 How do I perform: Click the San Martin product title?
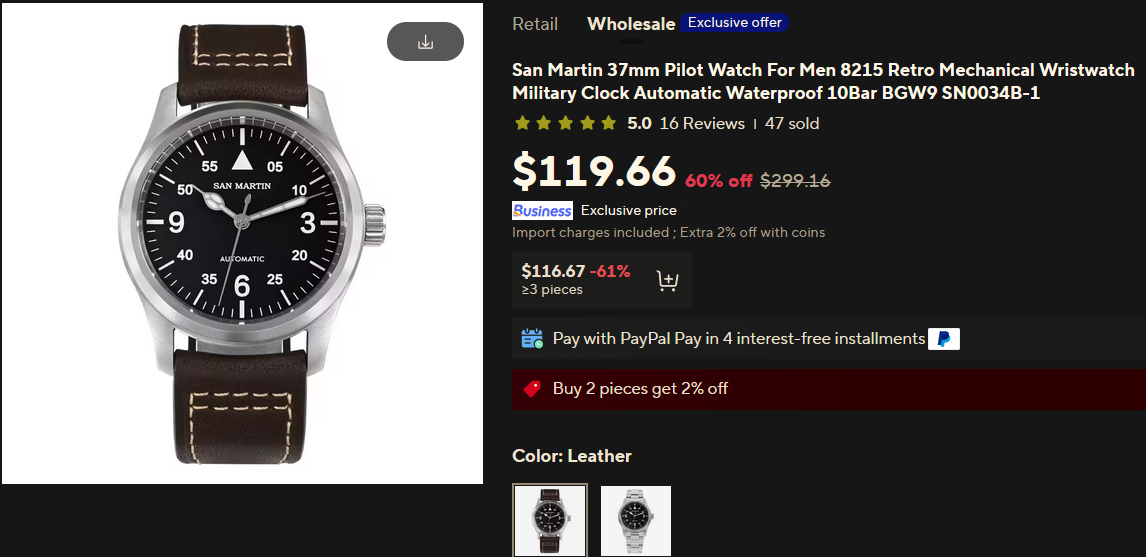pyautogui.click(x=823, y=81)
